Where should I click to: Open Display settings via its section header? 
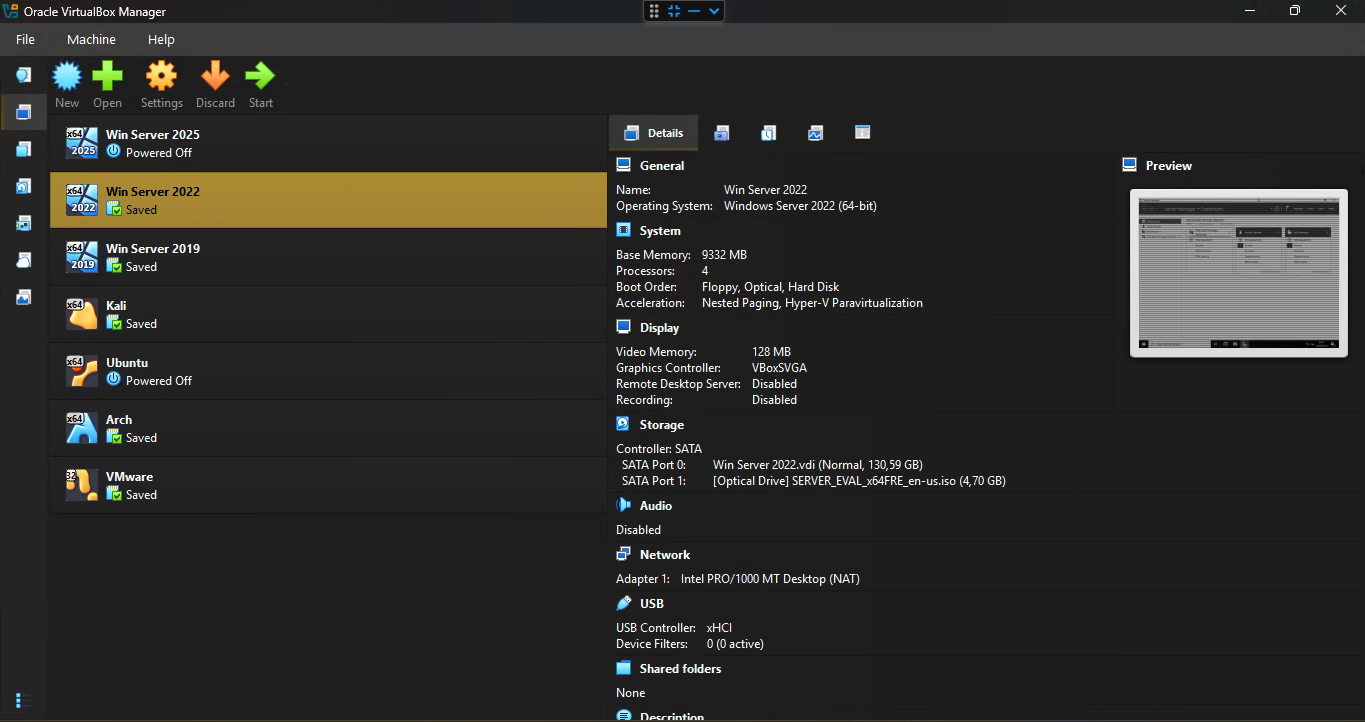tap(659, 328)
